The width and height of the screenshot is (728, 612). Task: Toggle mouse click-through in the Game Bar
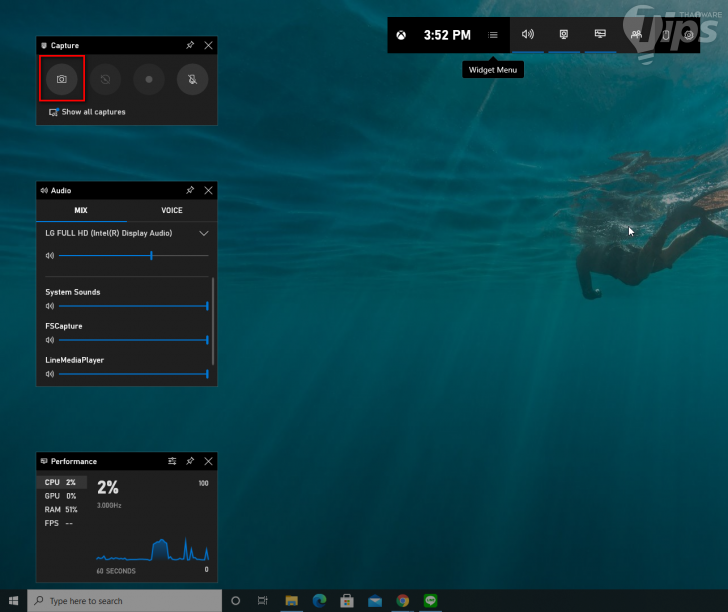[666, 35]
